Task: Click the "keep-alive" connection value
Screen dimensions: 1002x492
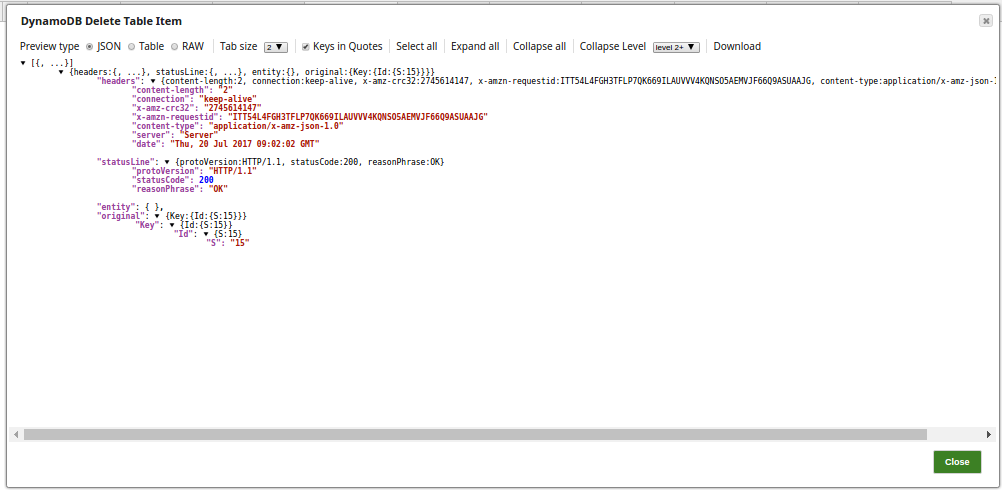Action: coord(228,99)
